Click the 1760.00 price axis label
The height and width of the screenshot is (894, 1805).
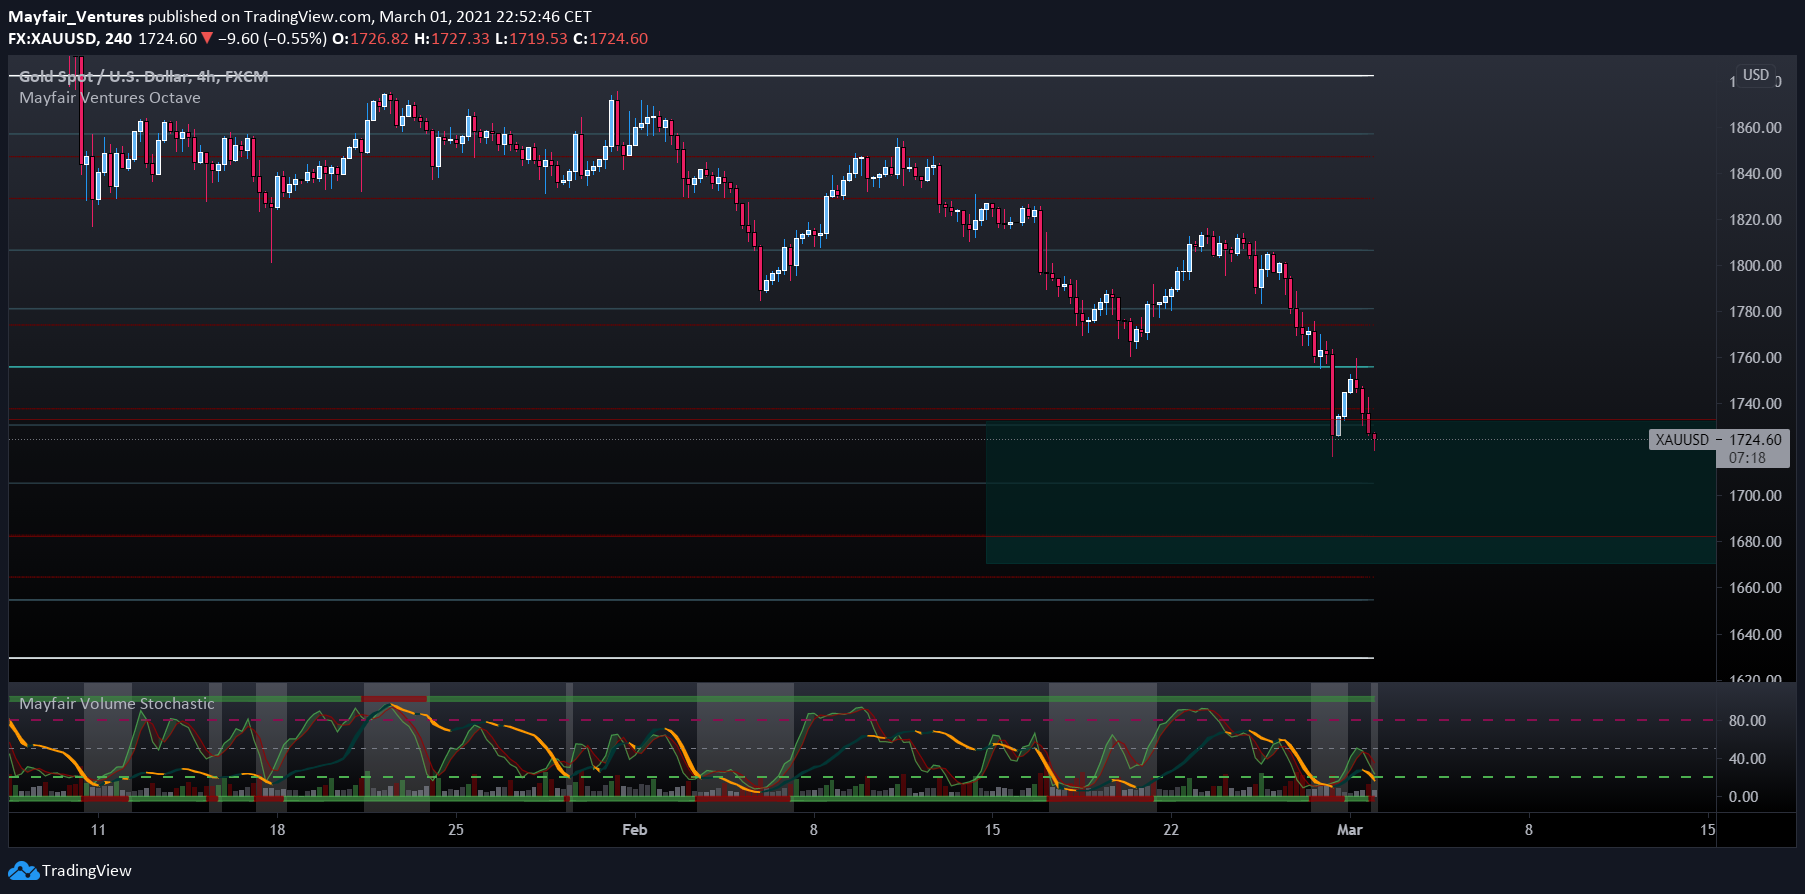pyautogui.click(x=1756, y=358)
